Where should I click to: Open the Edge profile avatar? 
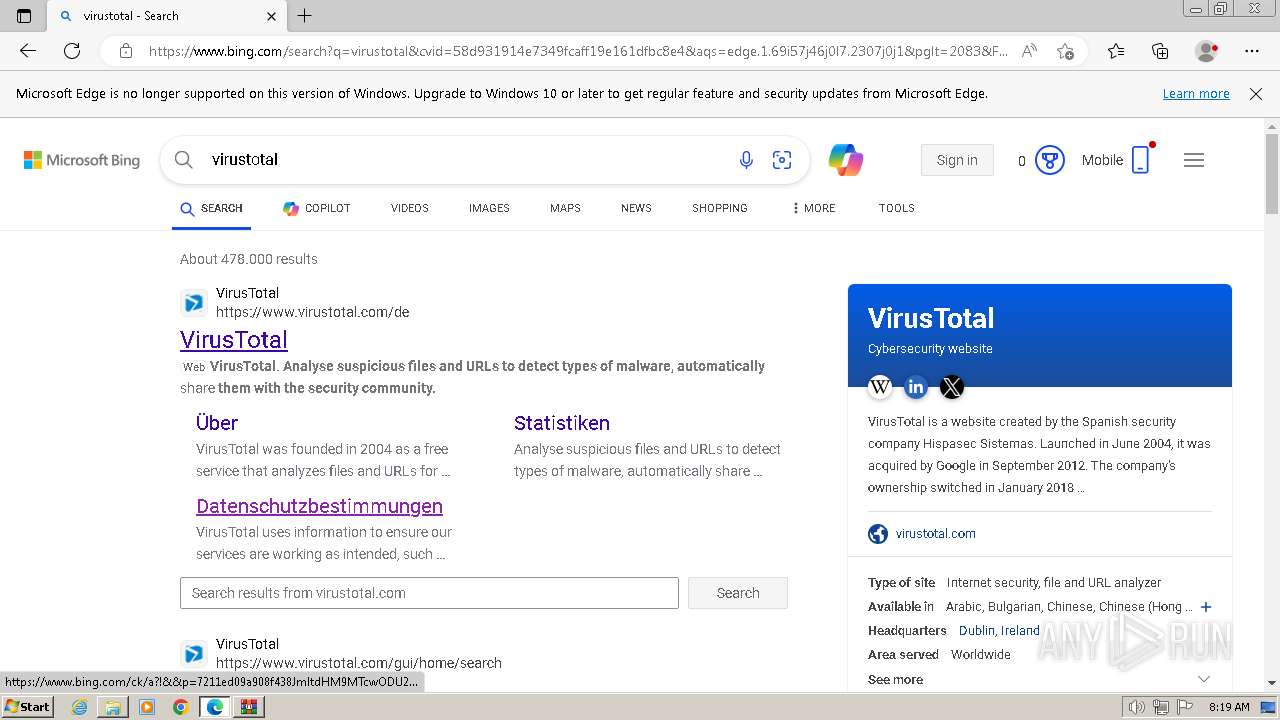pos(1207,51)
